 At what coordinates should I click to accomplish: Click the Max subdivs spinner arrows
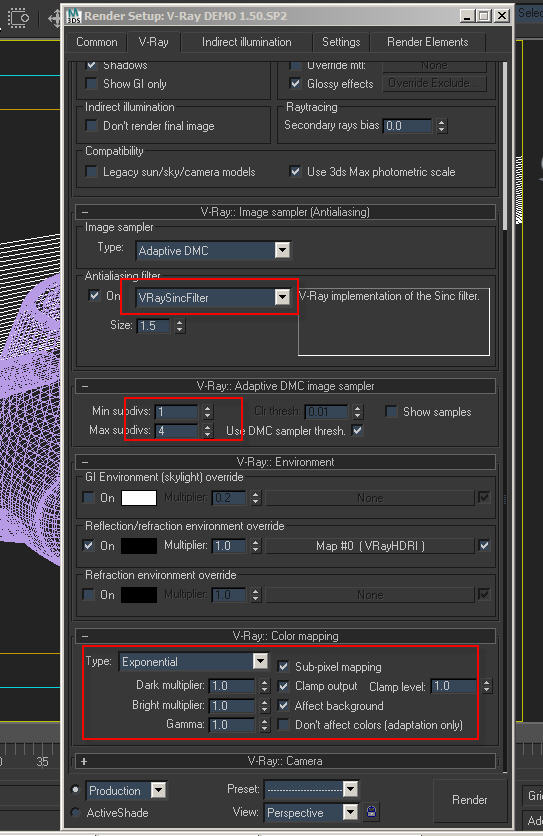pos(207,431)
